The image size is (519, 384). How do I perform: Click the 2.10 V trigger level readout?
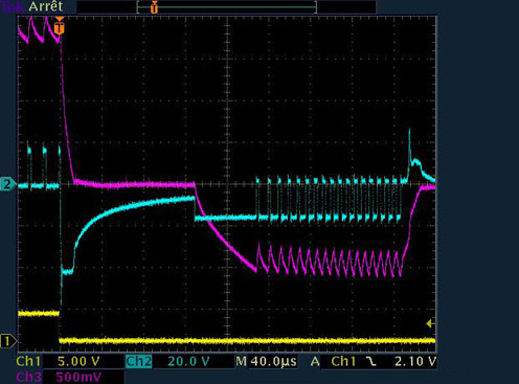click(415, 362)
